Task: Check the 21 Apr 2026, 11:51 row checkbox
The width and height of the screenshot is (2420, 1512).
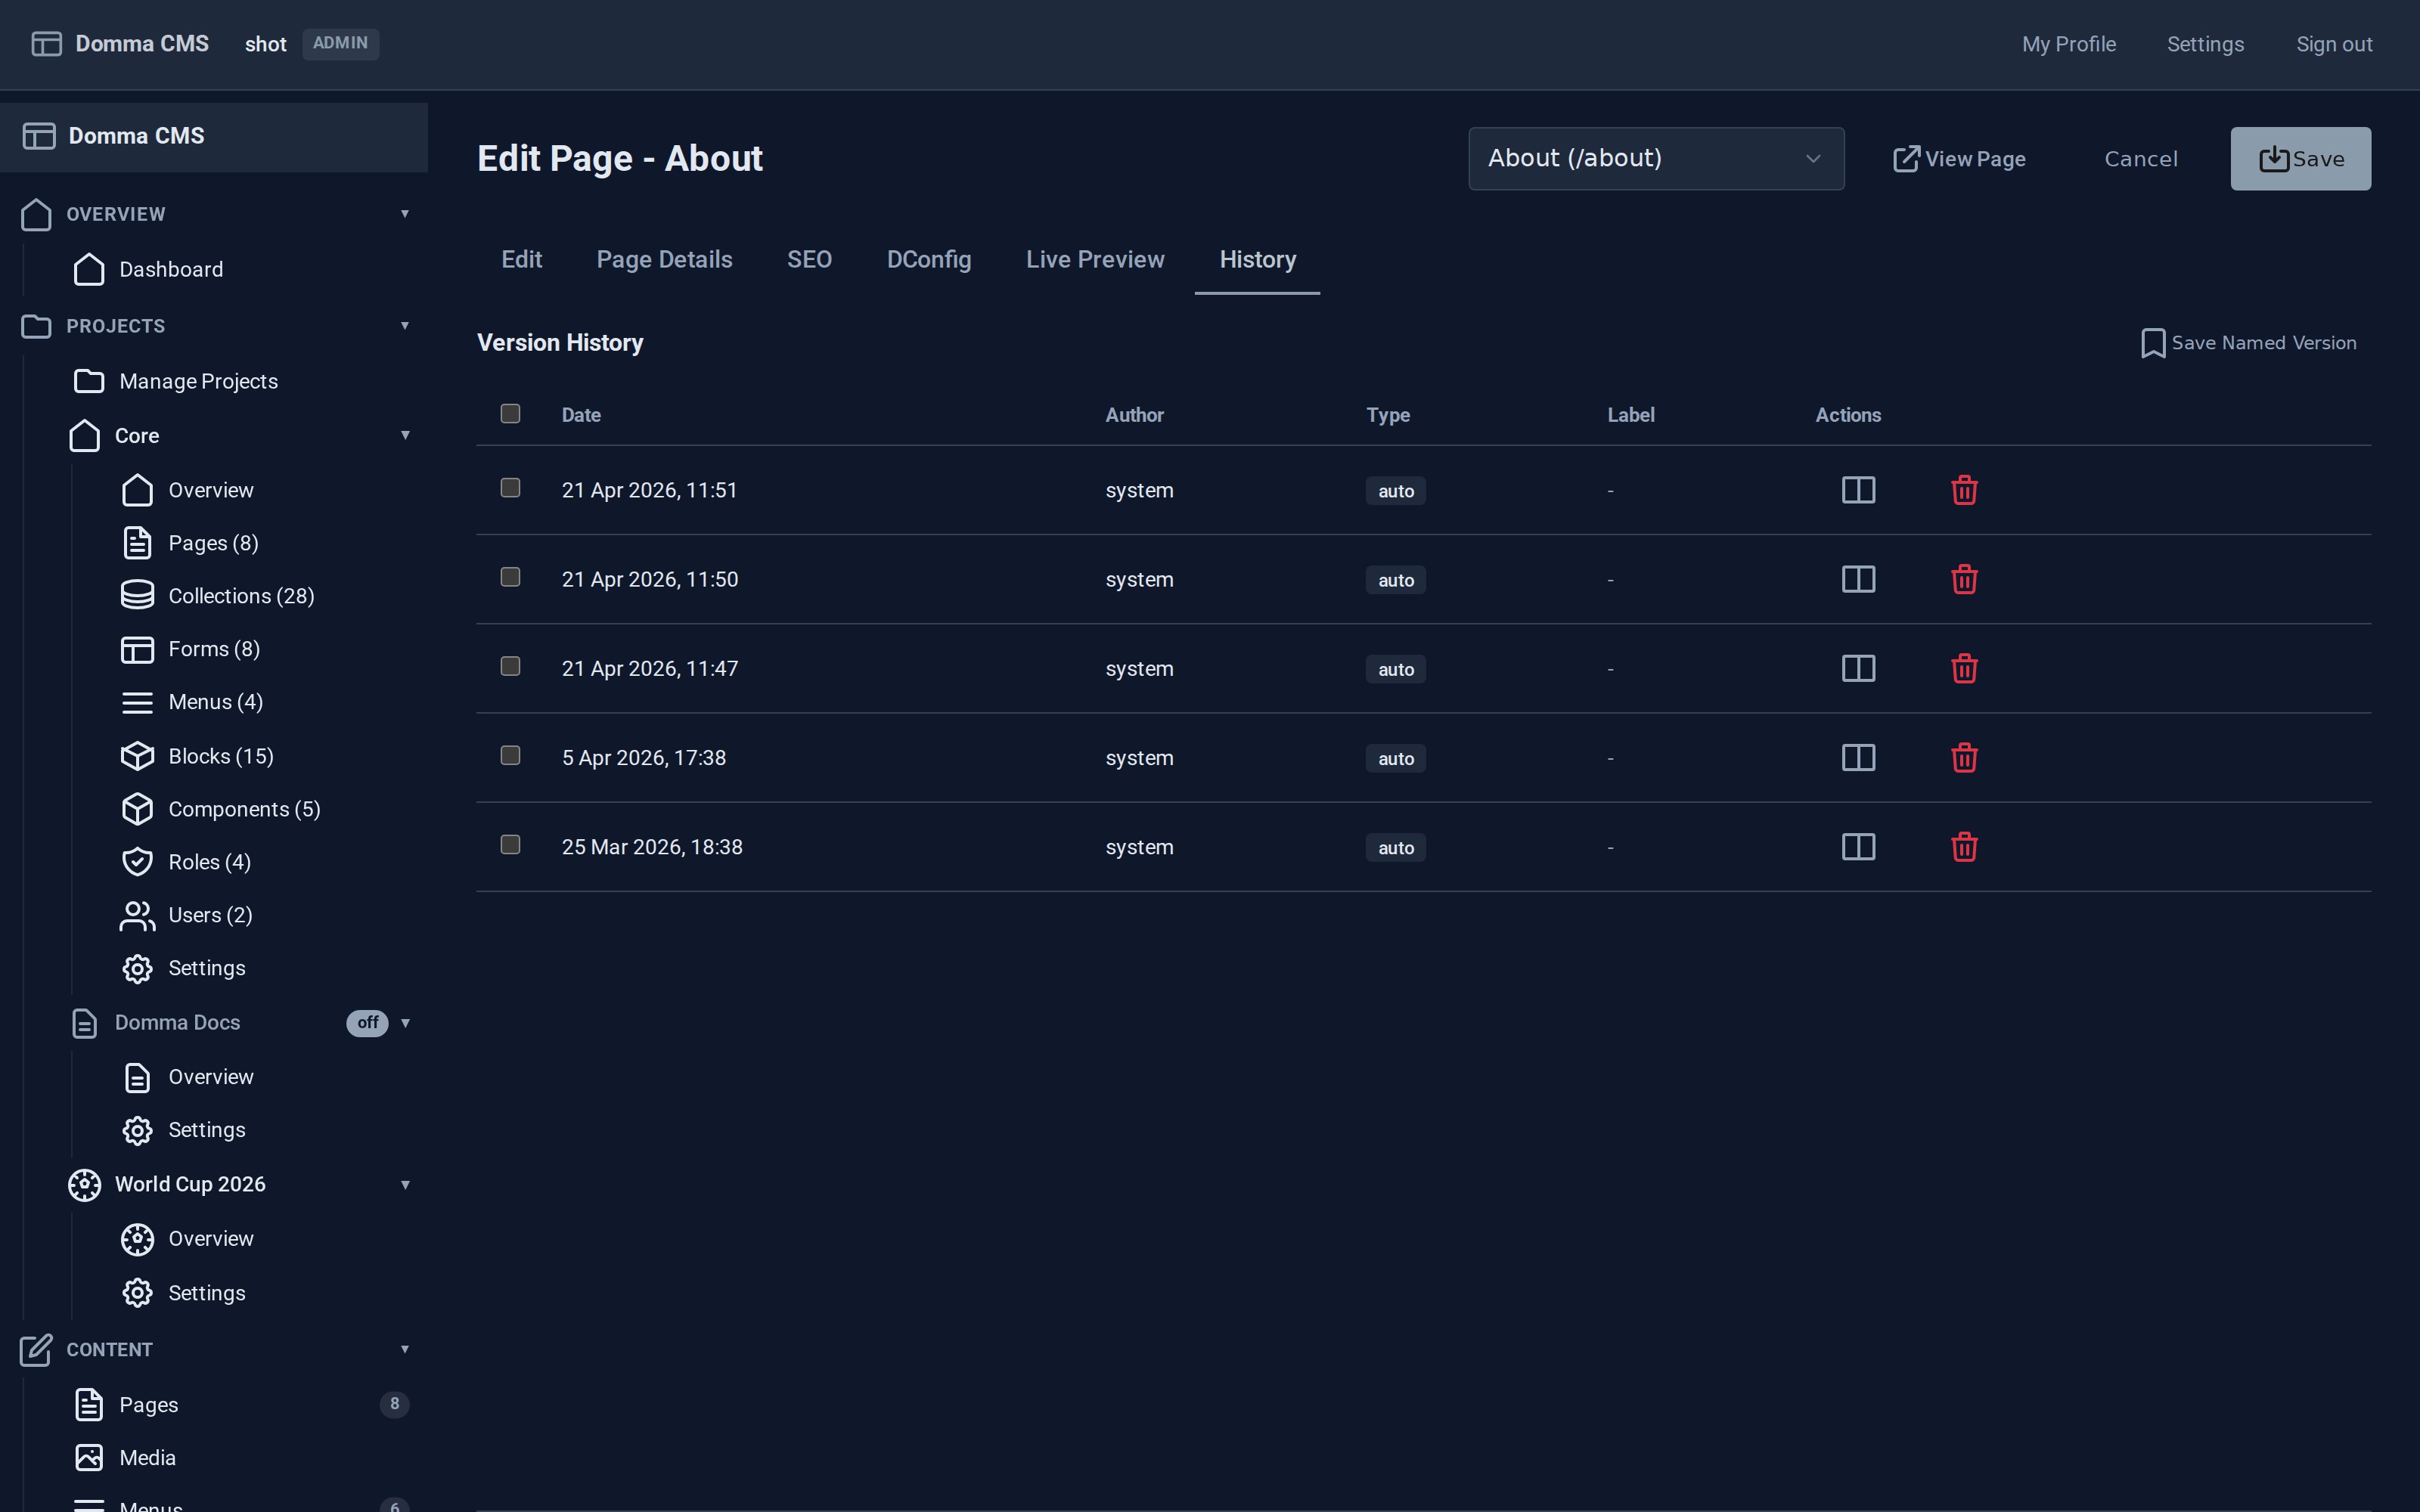Action: [x=510, y=488]
